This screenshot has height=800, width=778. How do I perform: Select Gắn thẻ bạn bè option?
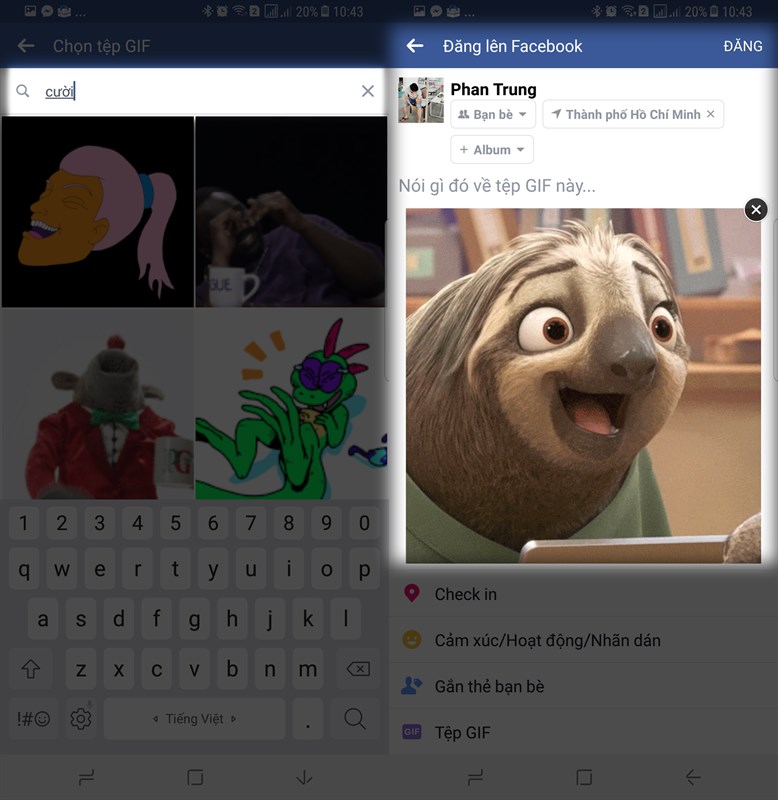click(583, 686)
